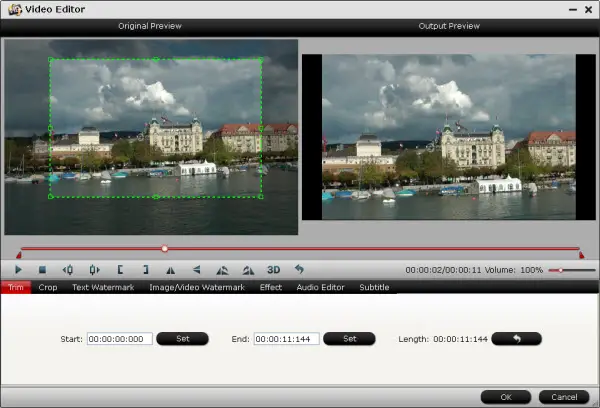
Task: Go to the Audio Editor tab
Action: (320, 288)
